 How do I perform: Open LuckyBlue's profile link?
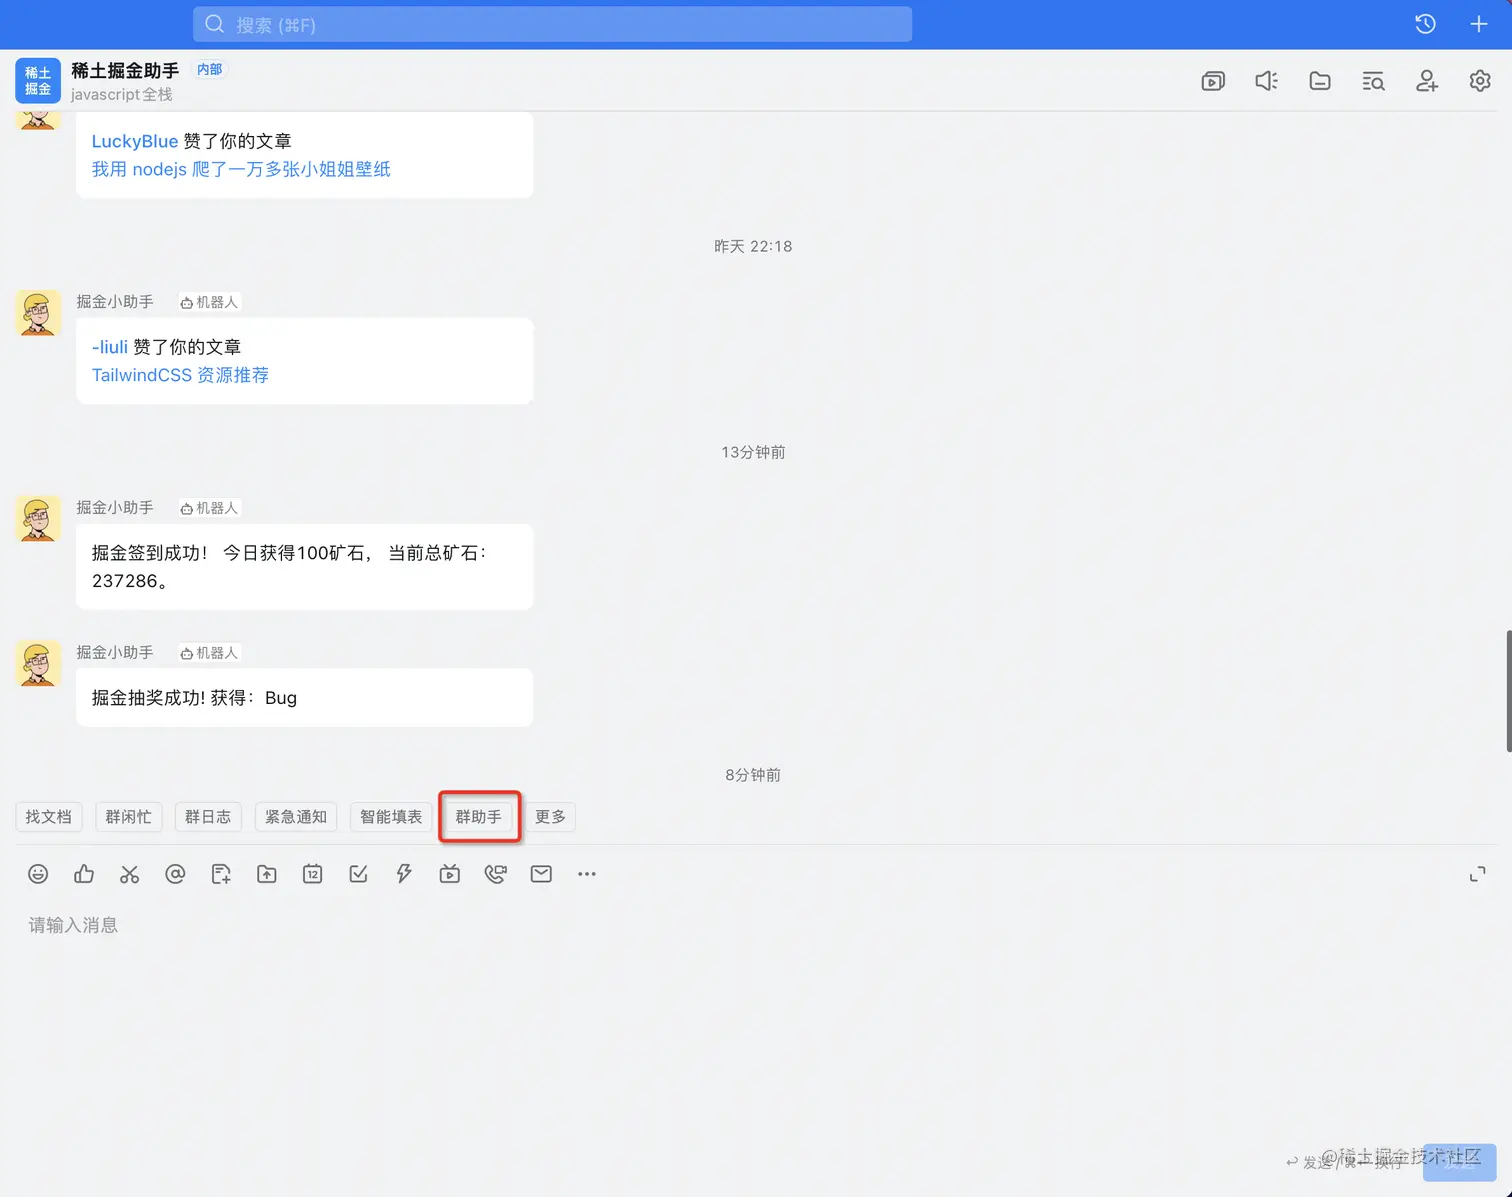[135, 141]
